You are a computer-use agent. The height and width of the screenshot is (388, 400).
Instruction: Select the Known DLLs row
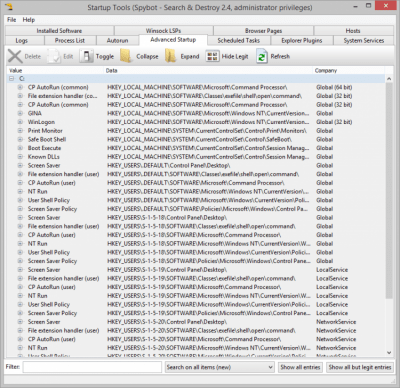point(196,157)
